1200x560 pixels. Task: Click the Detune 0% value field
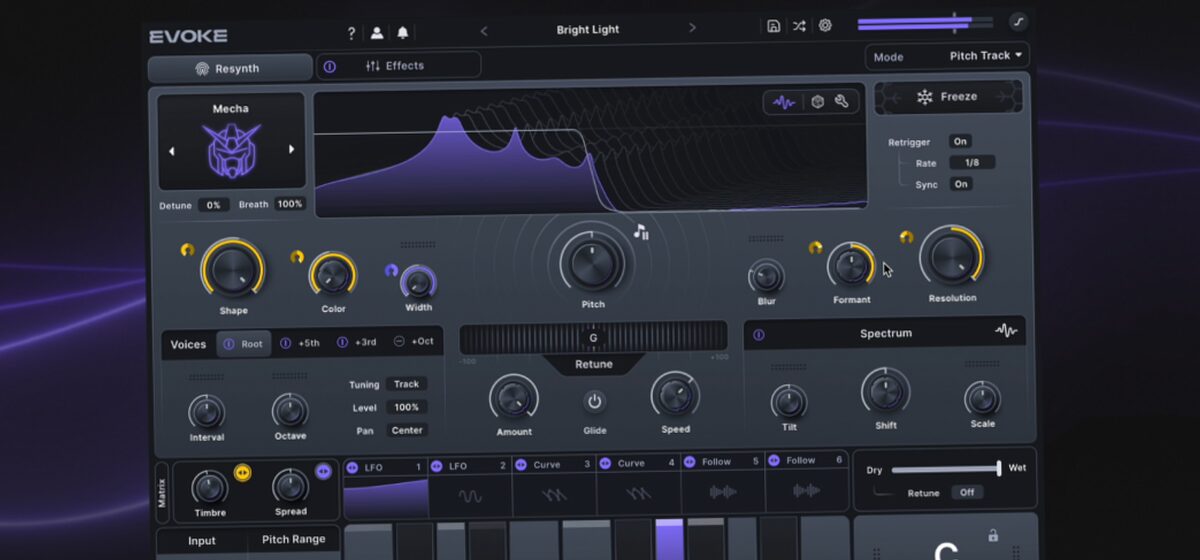click(213, 205)
